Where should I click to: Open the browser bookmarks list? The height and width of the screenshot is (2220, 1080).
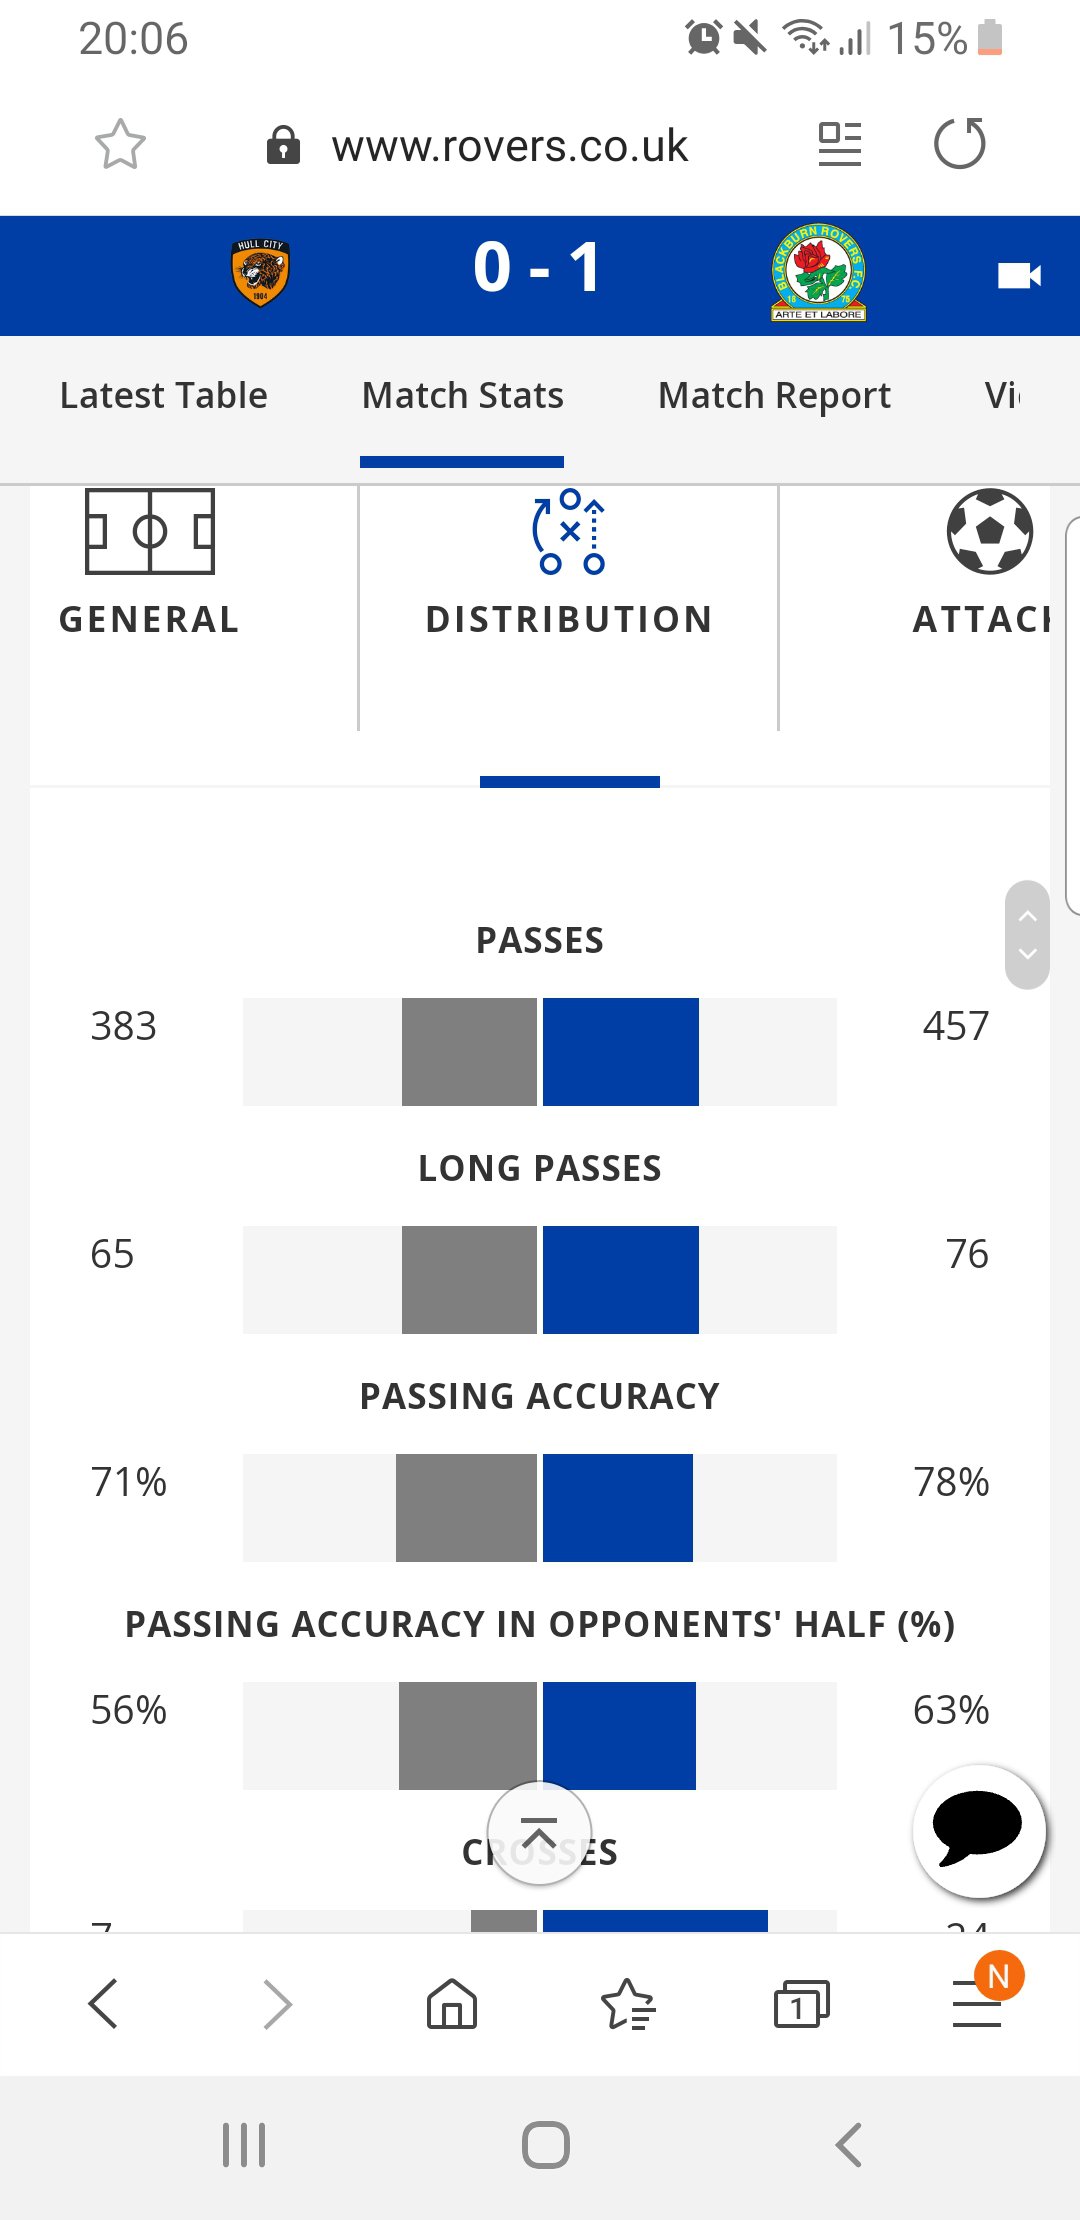(627, 2004)
